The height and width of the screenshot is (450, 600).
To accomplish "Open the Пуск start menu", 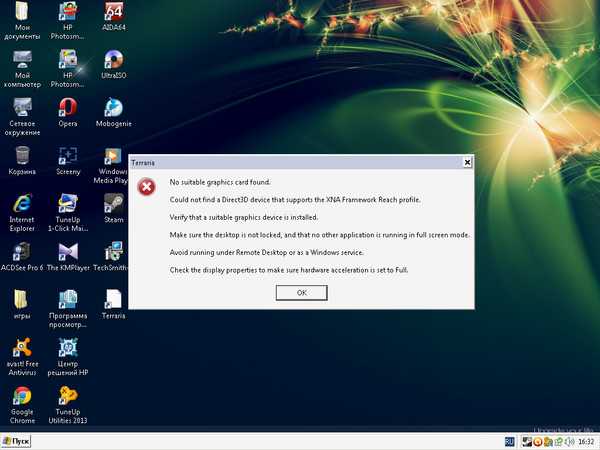I will point(16,442).
